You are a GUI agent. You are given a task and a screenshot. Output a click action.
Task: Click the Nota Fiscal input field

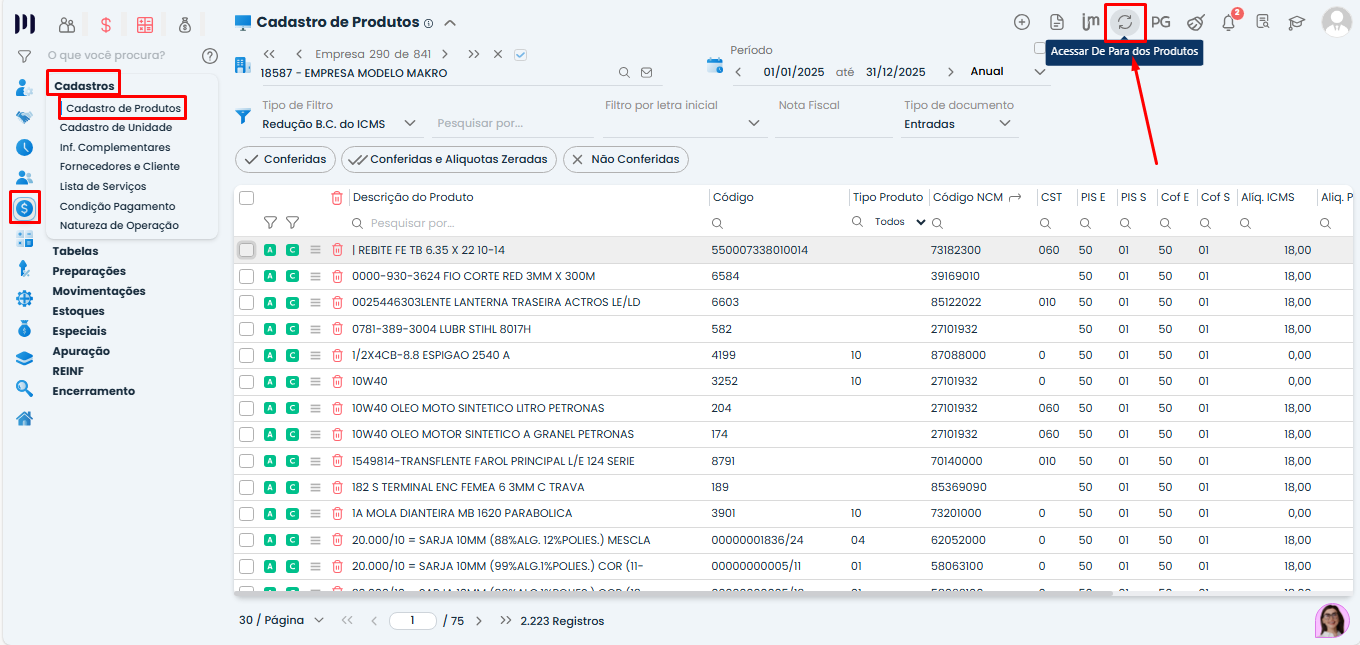click(x=834, y=124)
